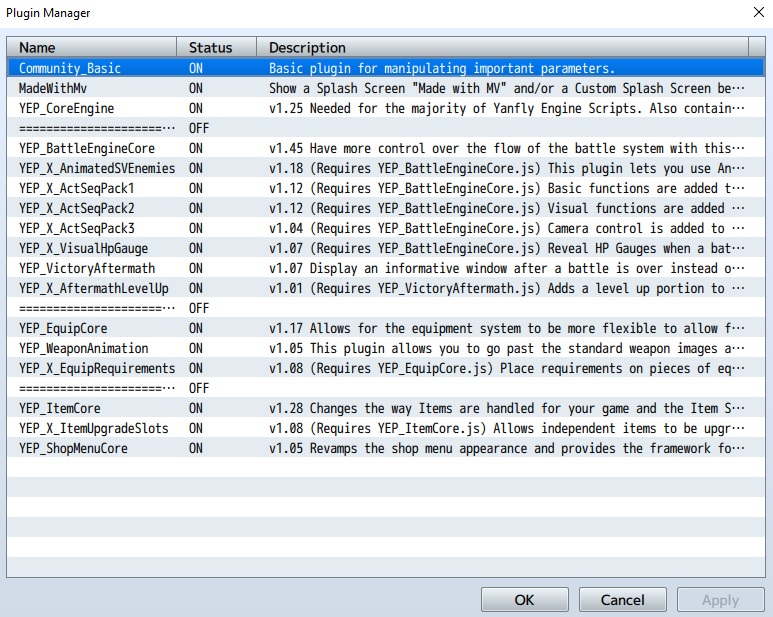
Task: Click the v1.18 AnimatedSVEnemies description text
Action: coord(506,169)
